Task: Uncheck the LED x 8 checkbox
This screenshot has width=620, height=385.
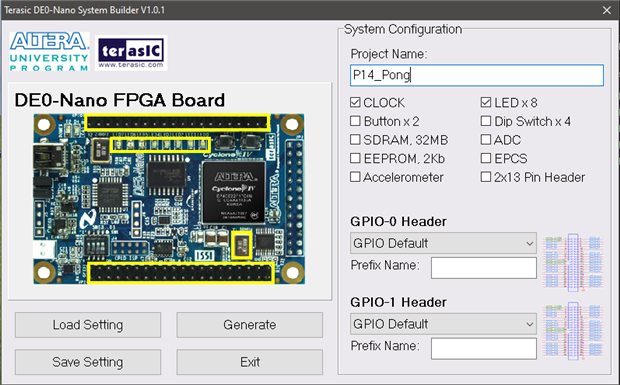Action: click(486, 102)
